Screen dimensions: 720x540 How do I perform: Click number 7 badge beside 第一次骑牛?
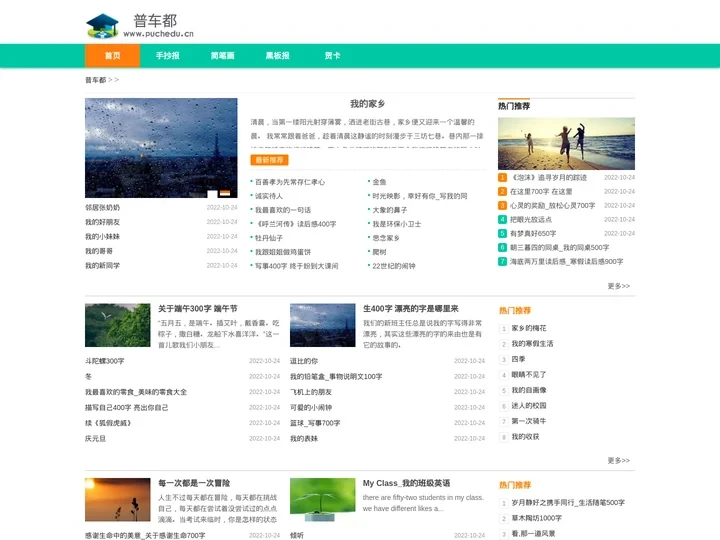504,421
